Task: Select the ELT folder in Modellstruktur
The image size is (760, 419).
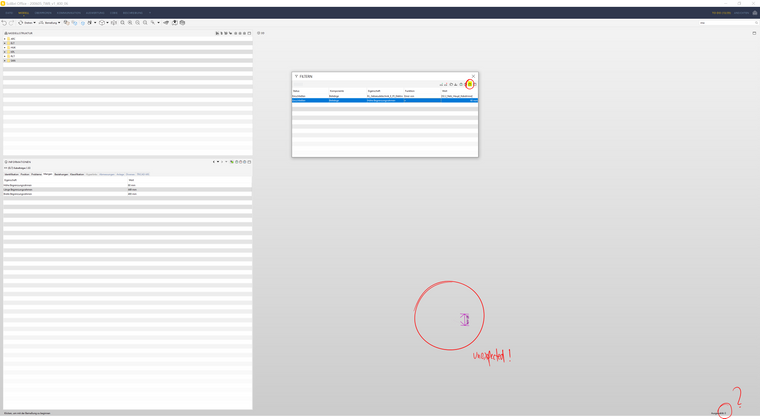Action: click(13, 43)
